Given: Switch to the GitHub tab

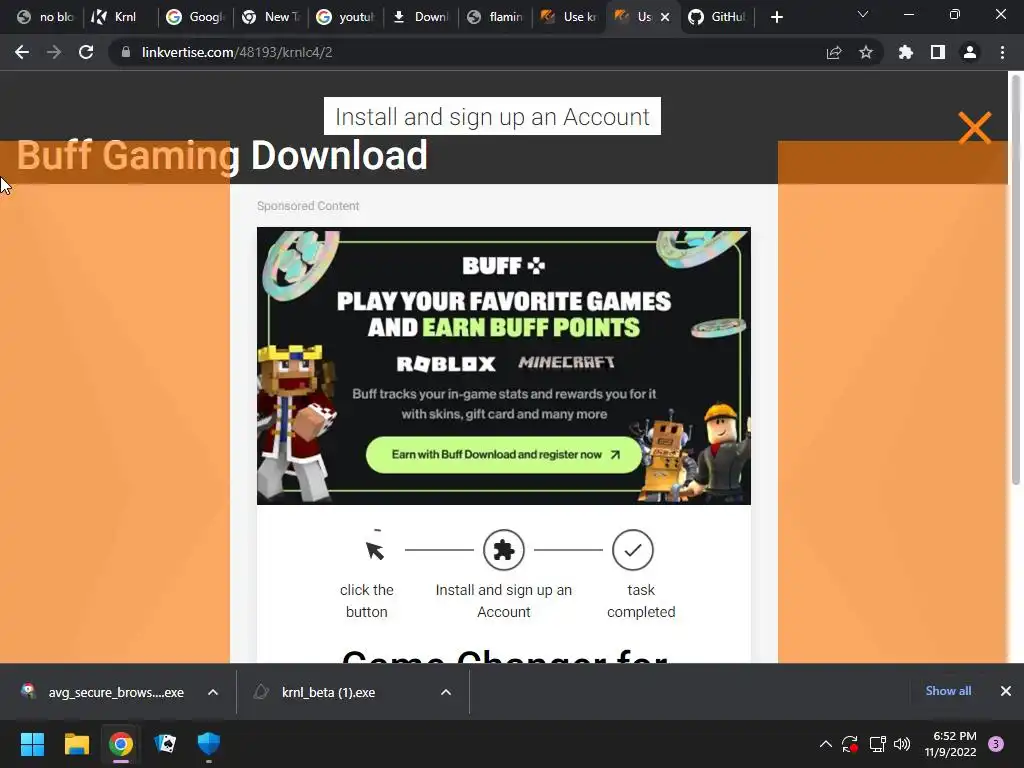Looking at the screenshot, I should pyautogui.click(x=717, y=17).
